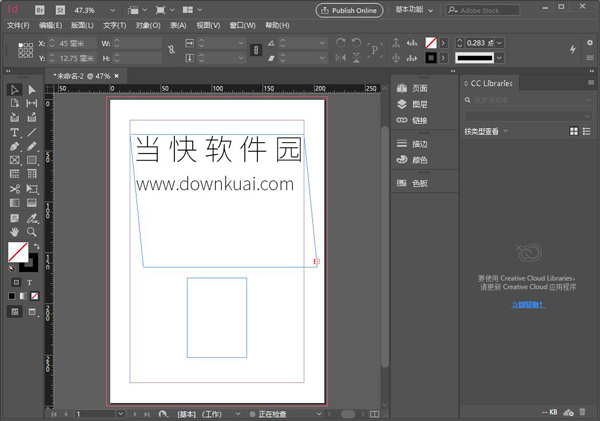Select the Direct Selection tool
The height and width of the screenshot is (421, 600).
32,90
